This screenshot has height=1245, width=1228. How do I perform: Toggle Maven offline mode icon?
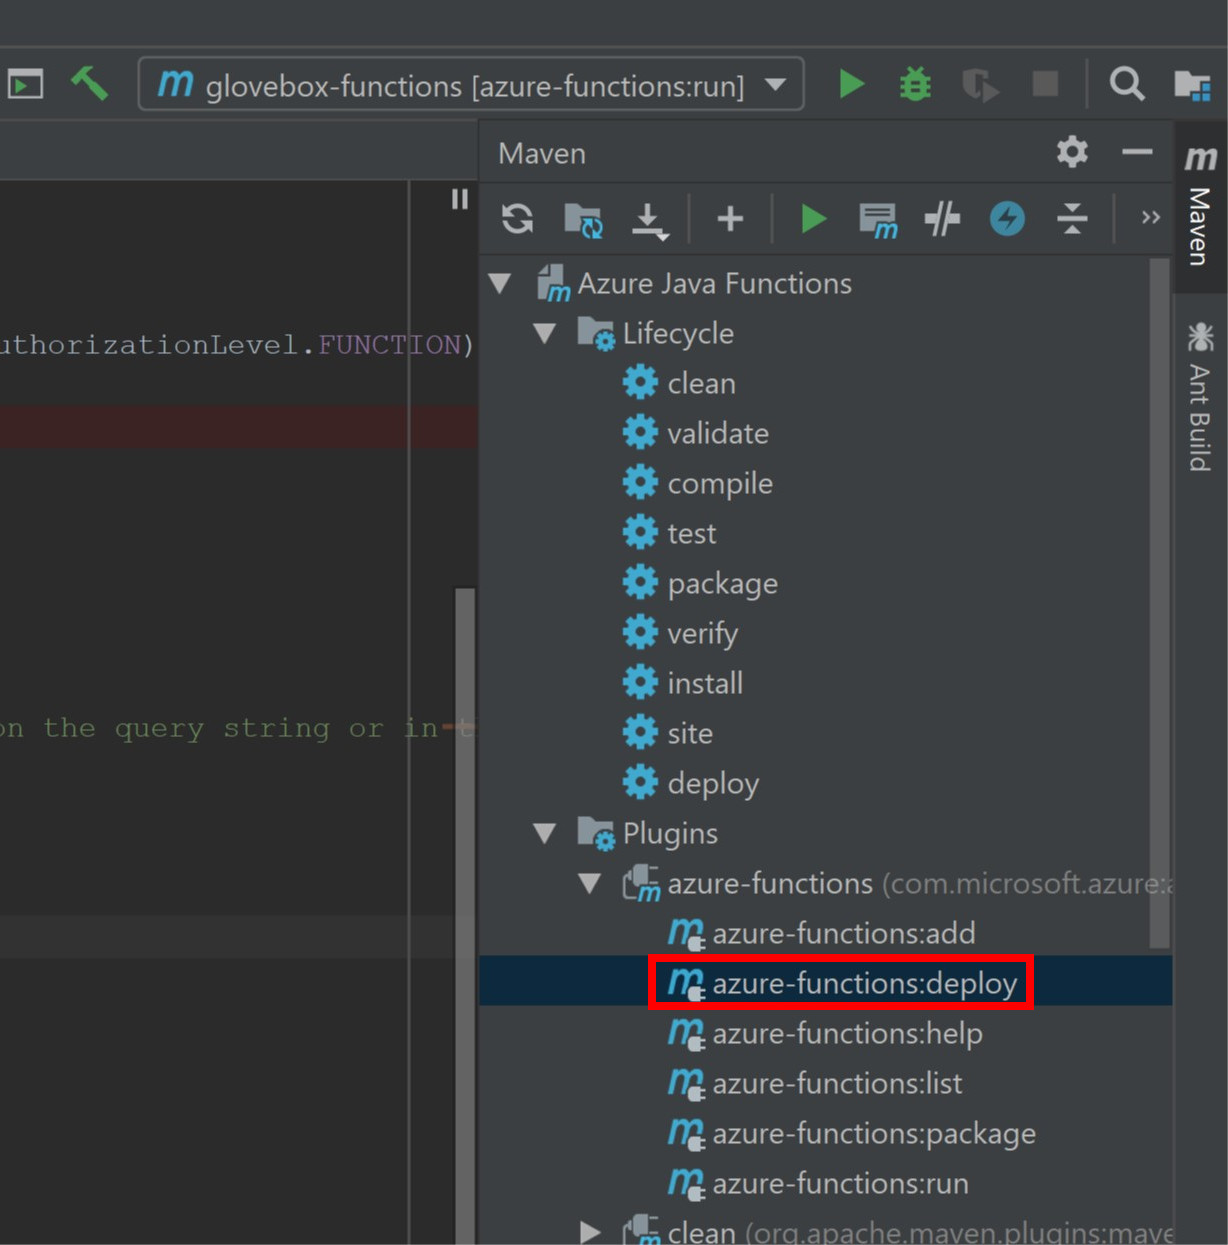click(x=942, y=218)
